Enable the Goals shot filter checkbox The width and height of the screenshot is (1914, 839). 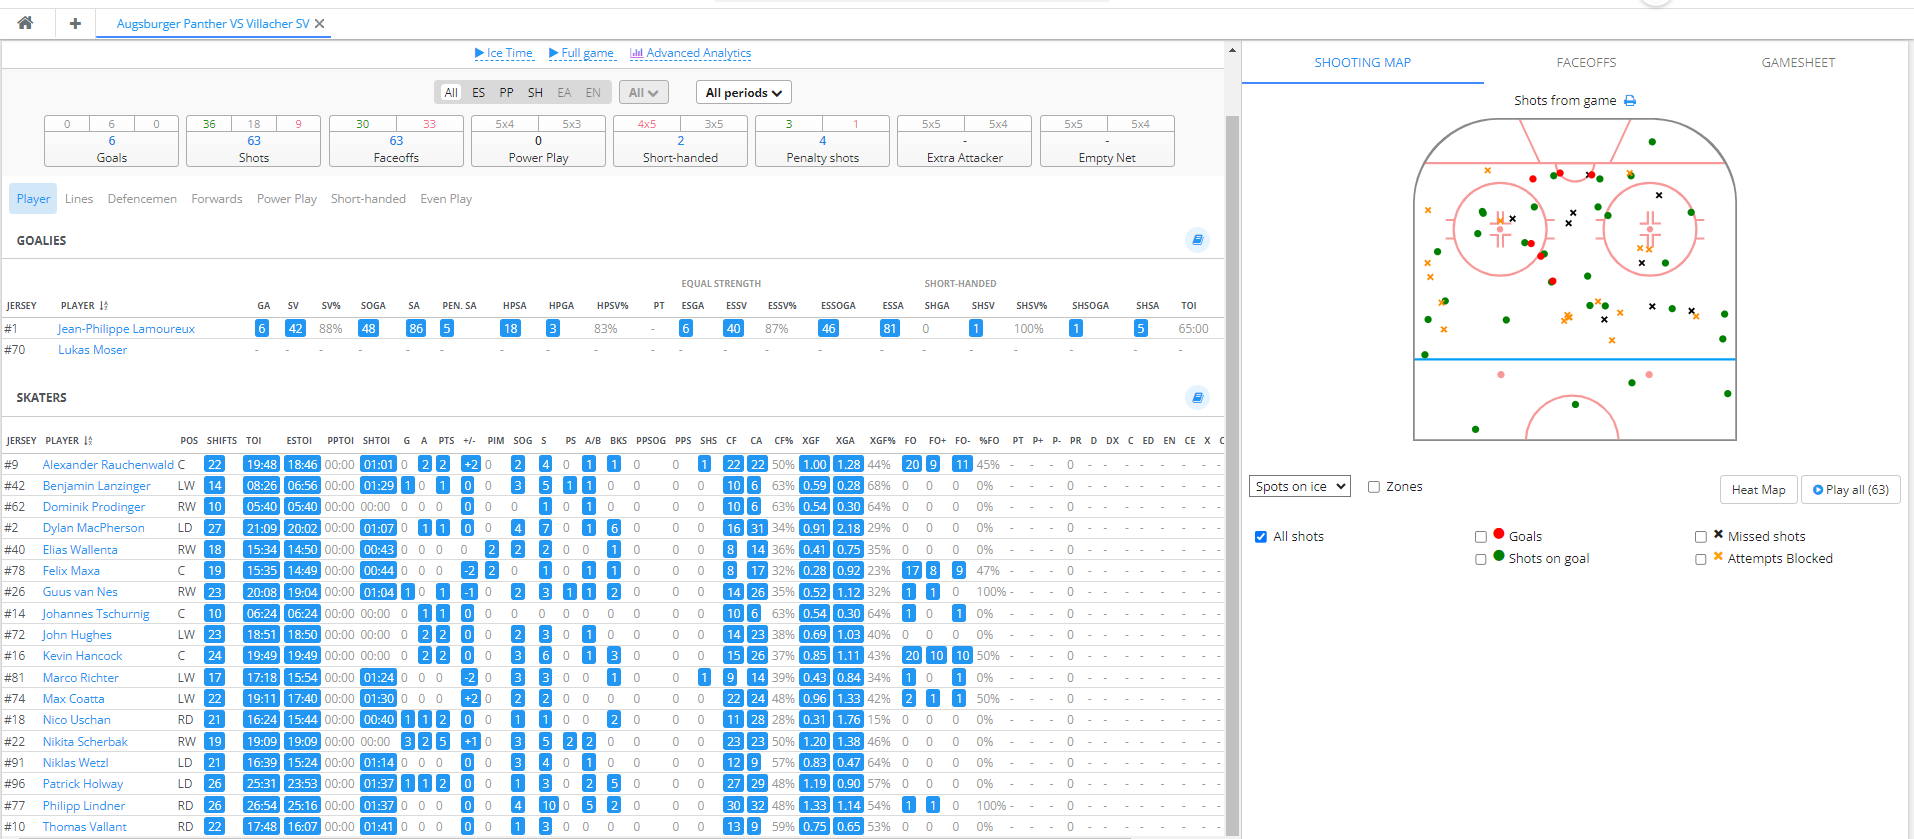pyautogui.click(x=1481, y=537)
